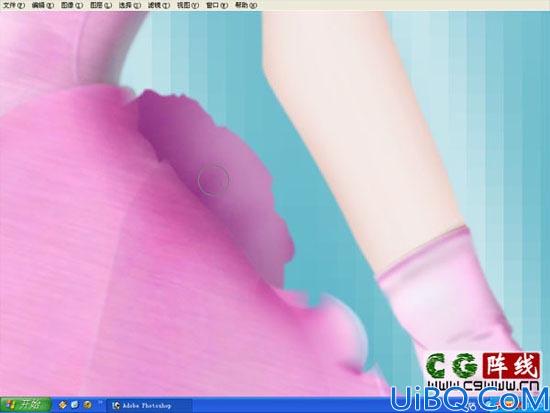Open the 编辑 (Edit) menu
550x413 pixels.
pos(43,5)
